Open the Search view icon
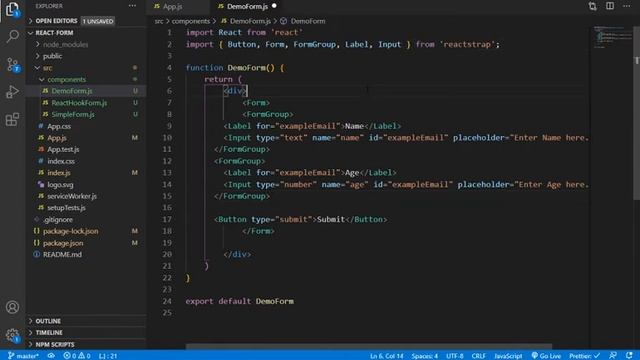The height and width of the screenshot is (360, 640). coord(12,37)
